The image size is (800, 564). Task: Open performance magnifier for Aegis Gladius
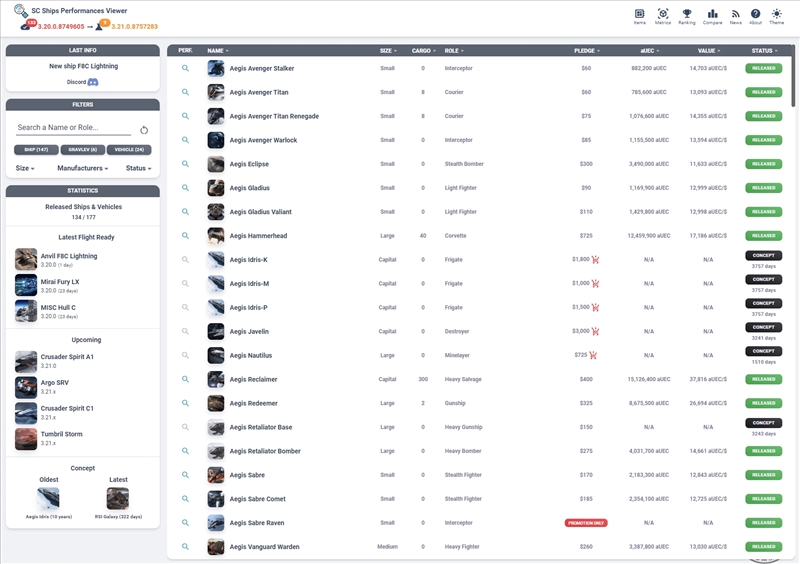click(x=185, y=187)
